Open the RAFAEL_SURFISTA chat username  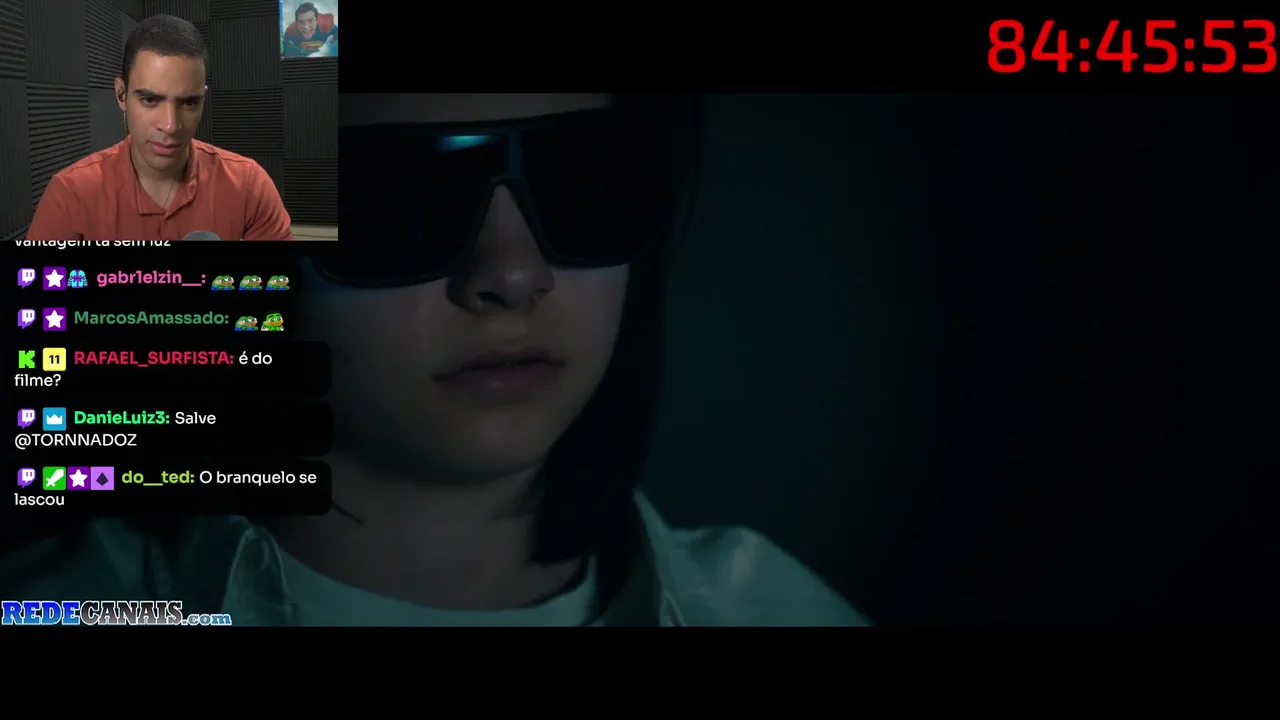pyautogui.click(x=154, y=358)
